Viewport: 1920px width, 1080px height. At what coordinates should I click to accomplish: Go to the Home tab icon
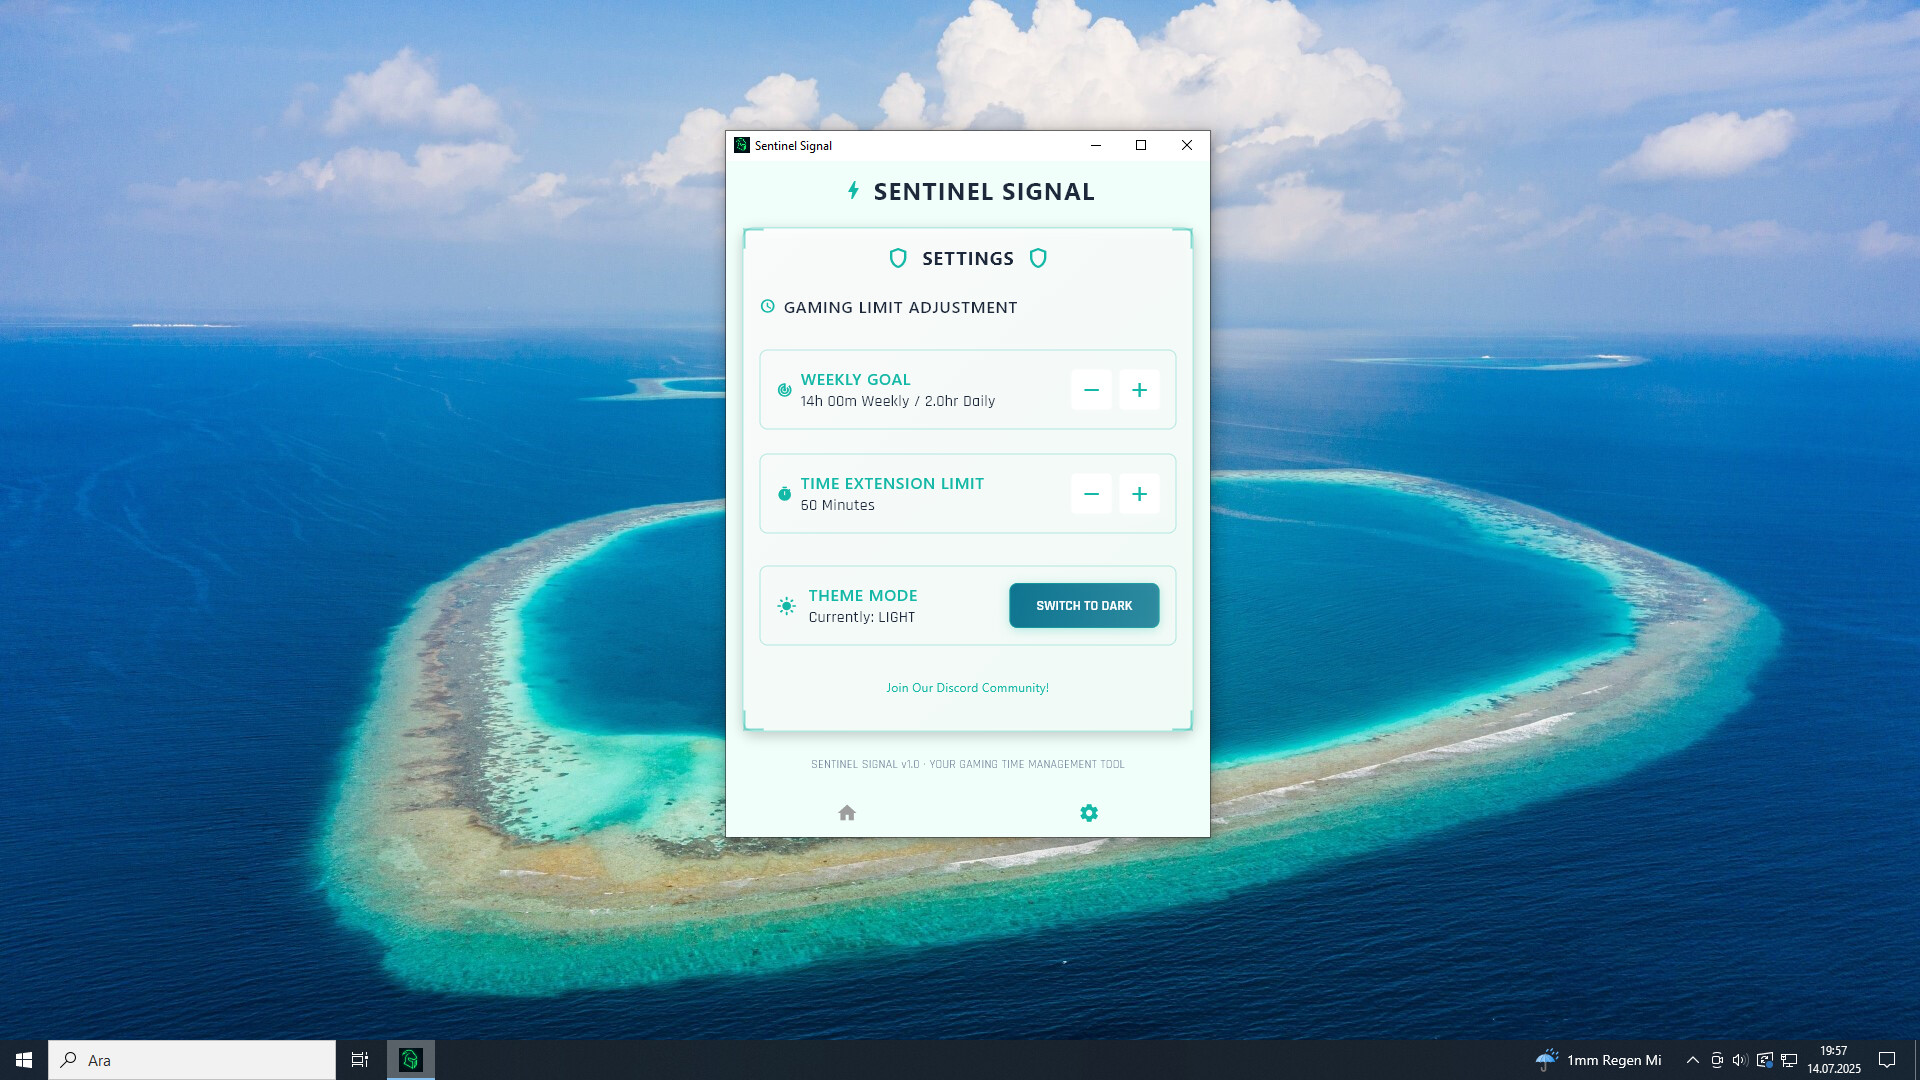[847, 813]
